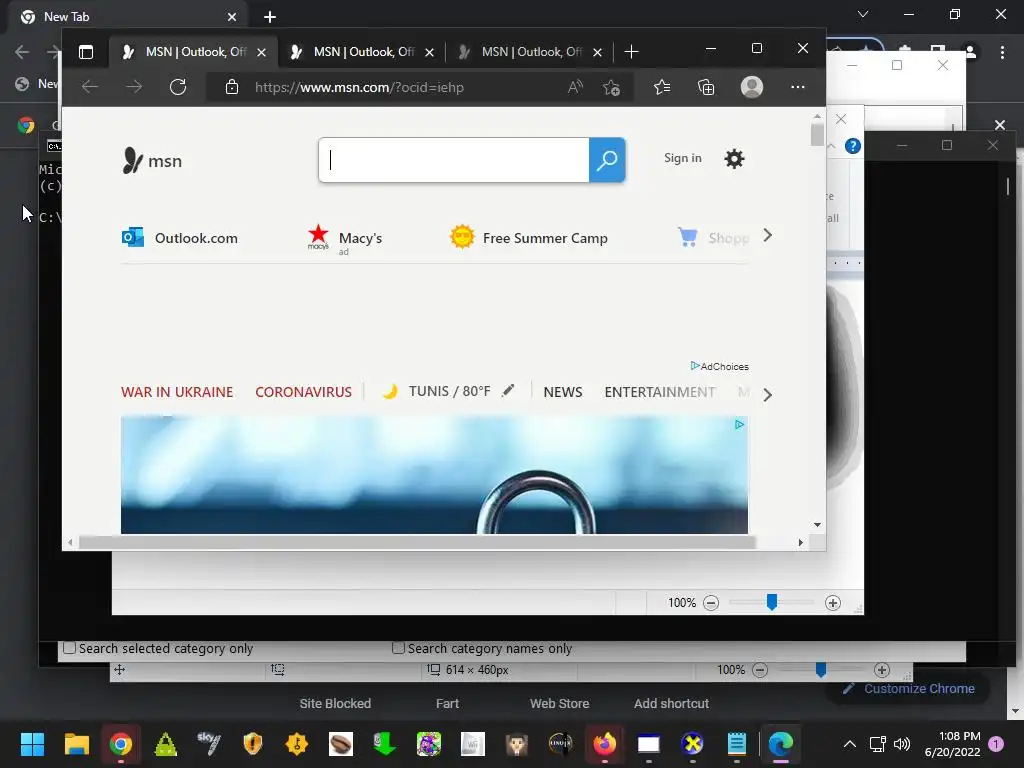Open Site Blocked shortcut in Chrome
This screenshot has height=768, width=1024.
click(335, 703)
